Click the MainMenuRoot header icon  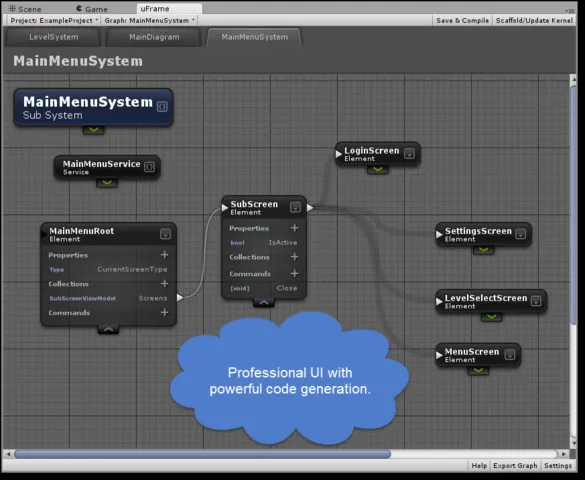pos(165,234)
